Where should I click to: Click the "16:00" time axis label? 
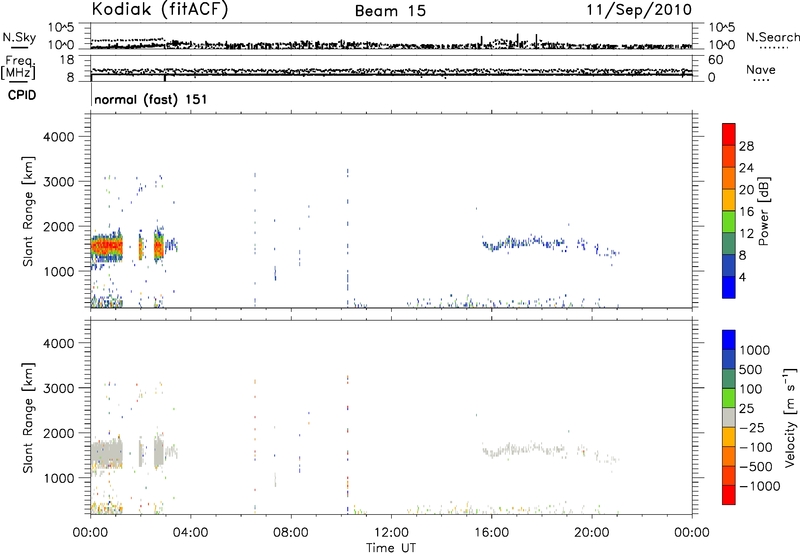click(x=491, y=533)
